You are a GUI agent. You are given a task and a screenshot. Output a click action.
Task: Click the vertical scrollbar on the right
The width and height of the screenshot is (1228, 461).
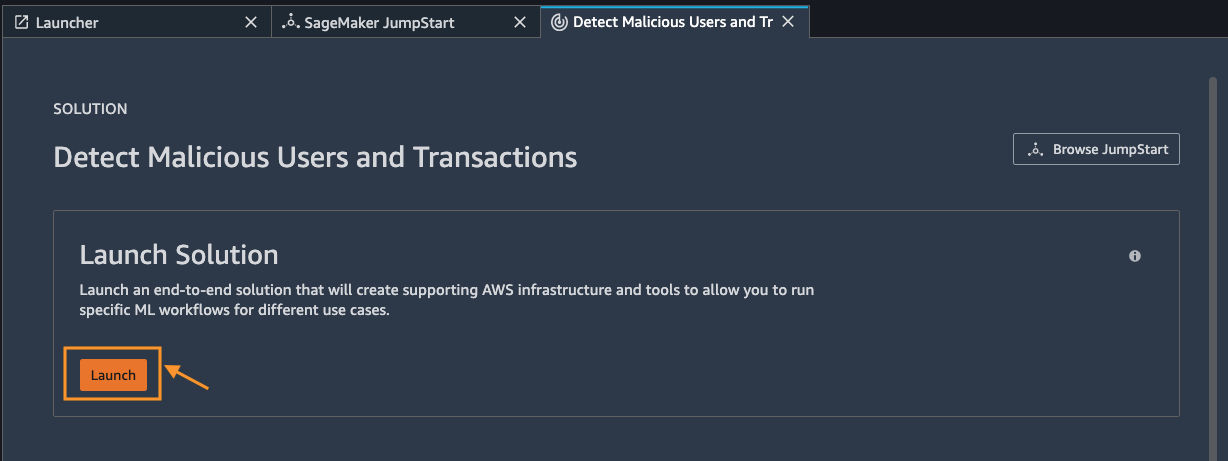[x=1213, y=250]
